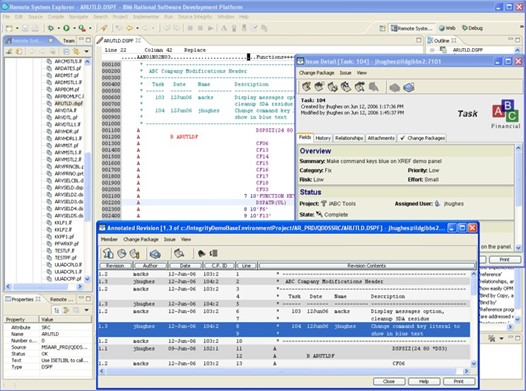
Task: Switch to the Debug perspective
Action: pos(472,28)
